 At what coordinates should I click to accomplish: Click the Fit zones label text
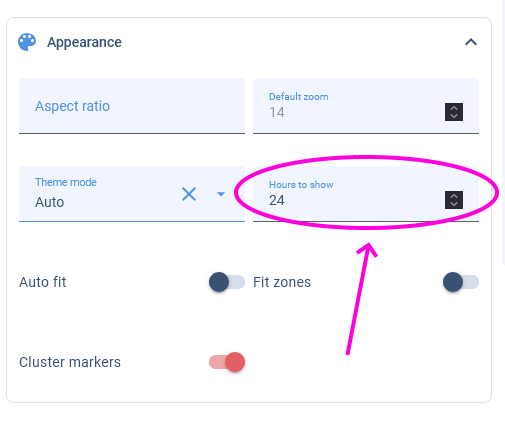(x=282, y=282)
